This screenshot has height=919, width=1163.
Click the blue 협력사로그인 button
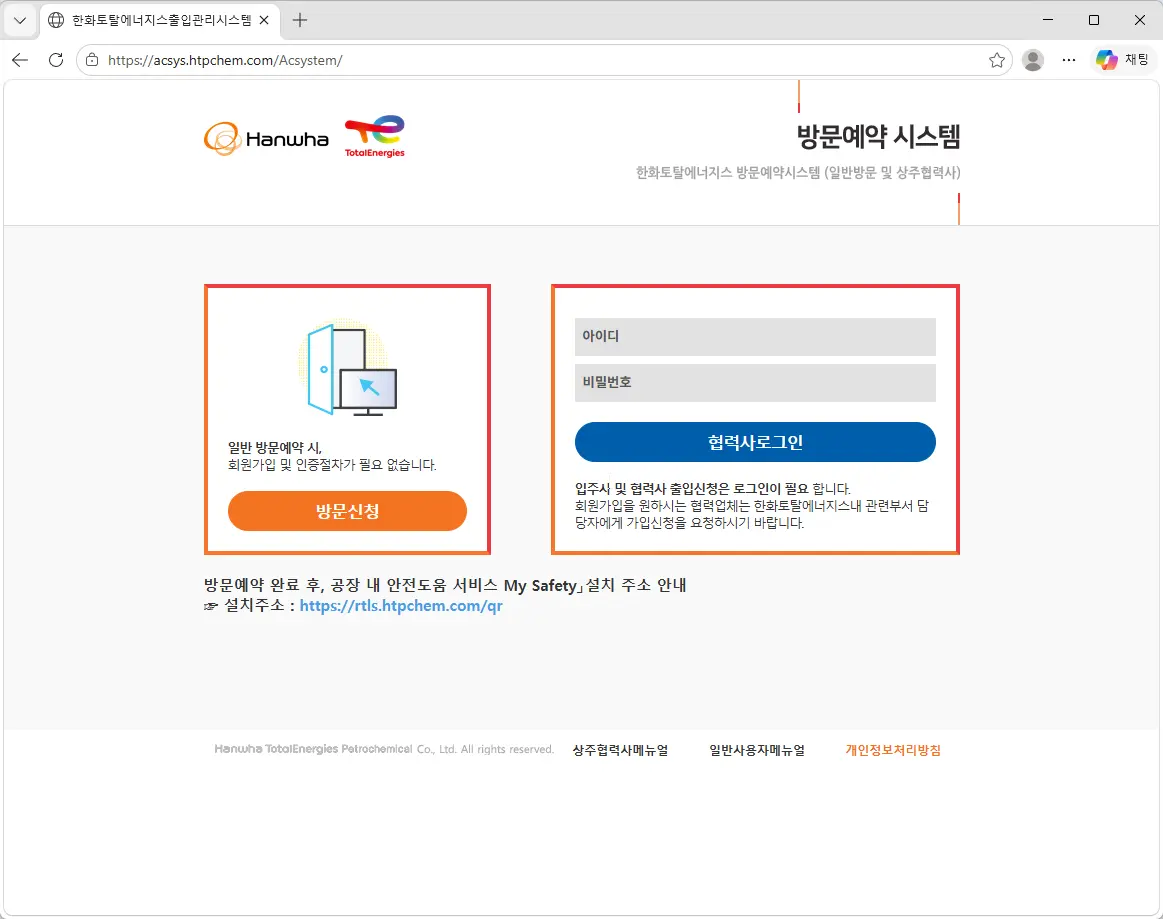(755, 442)
